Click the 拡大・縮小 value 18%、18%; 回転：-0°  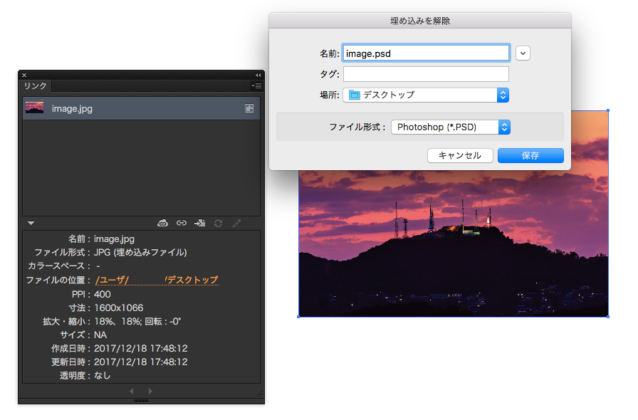coord(138,322)
